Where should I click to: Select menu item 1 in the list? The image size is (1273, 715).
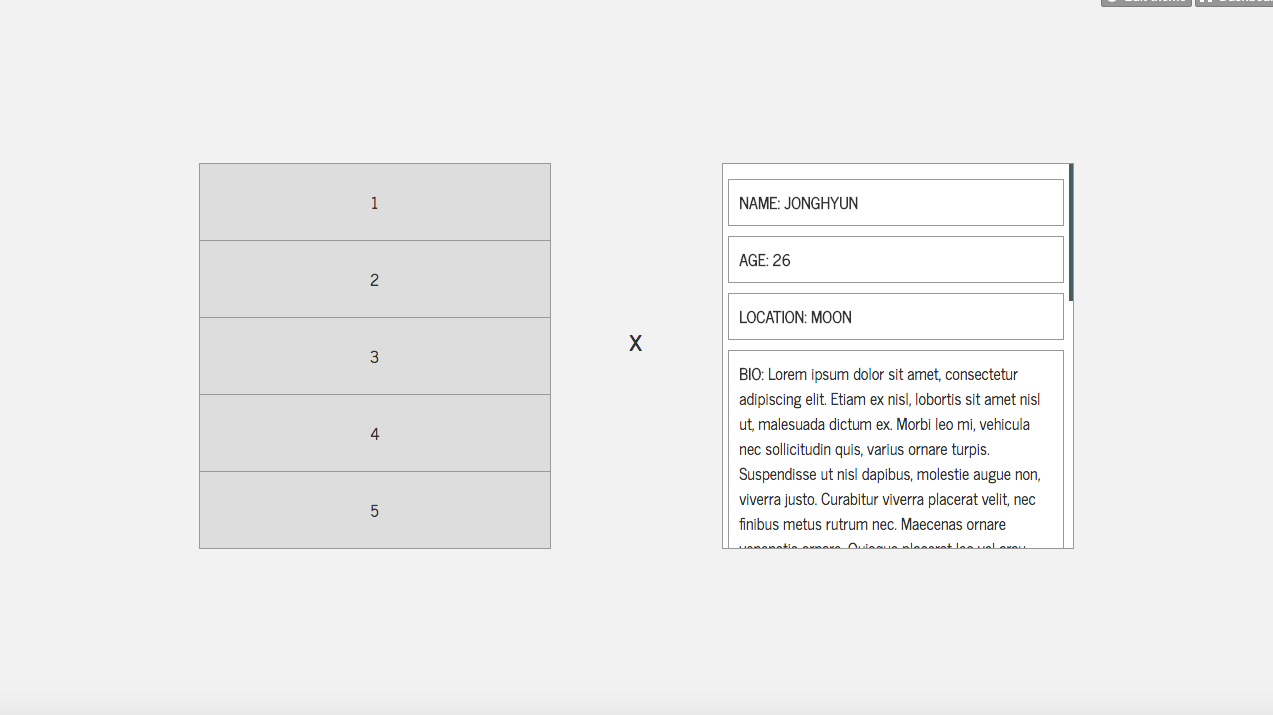click(x=374, y=203)
